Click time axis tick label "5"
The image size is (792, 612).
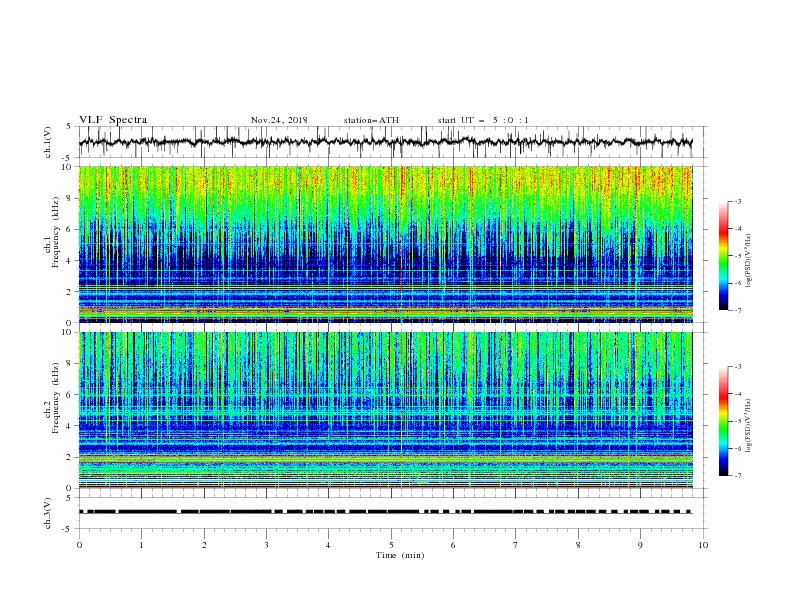391,545
